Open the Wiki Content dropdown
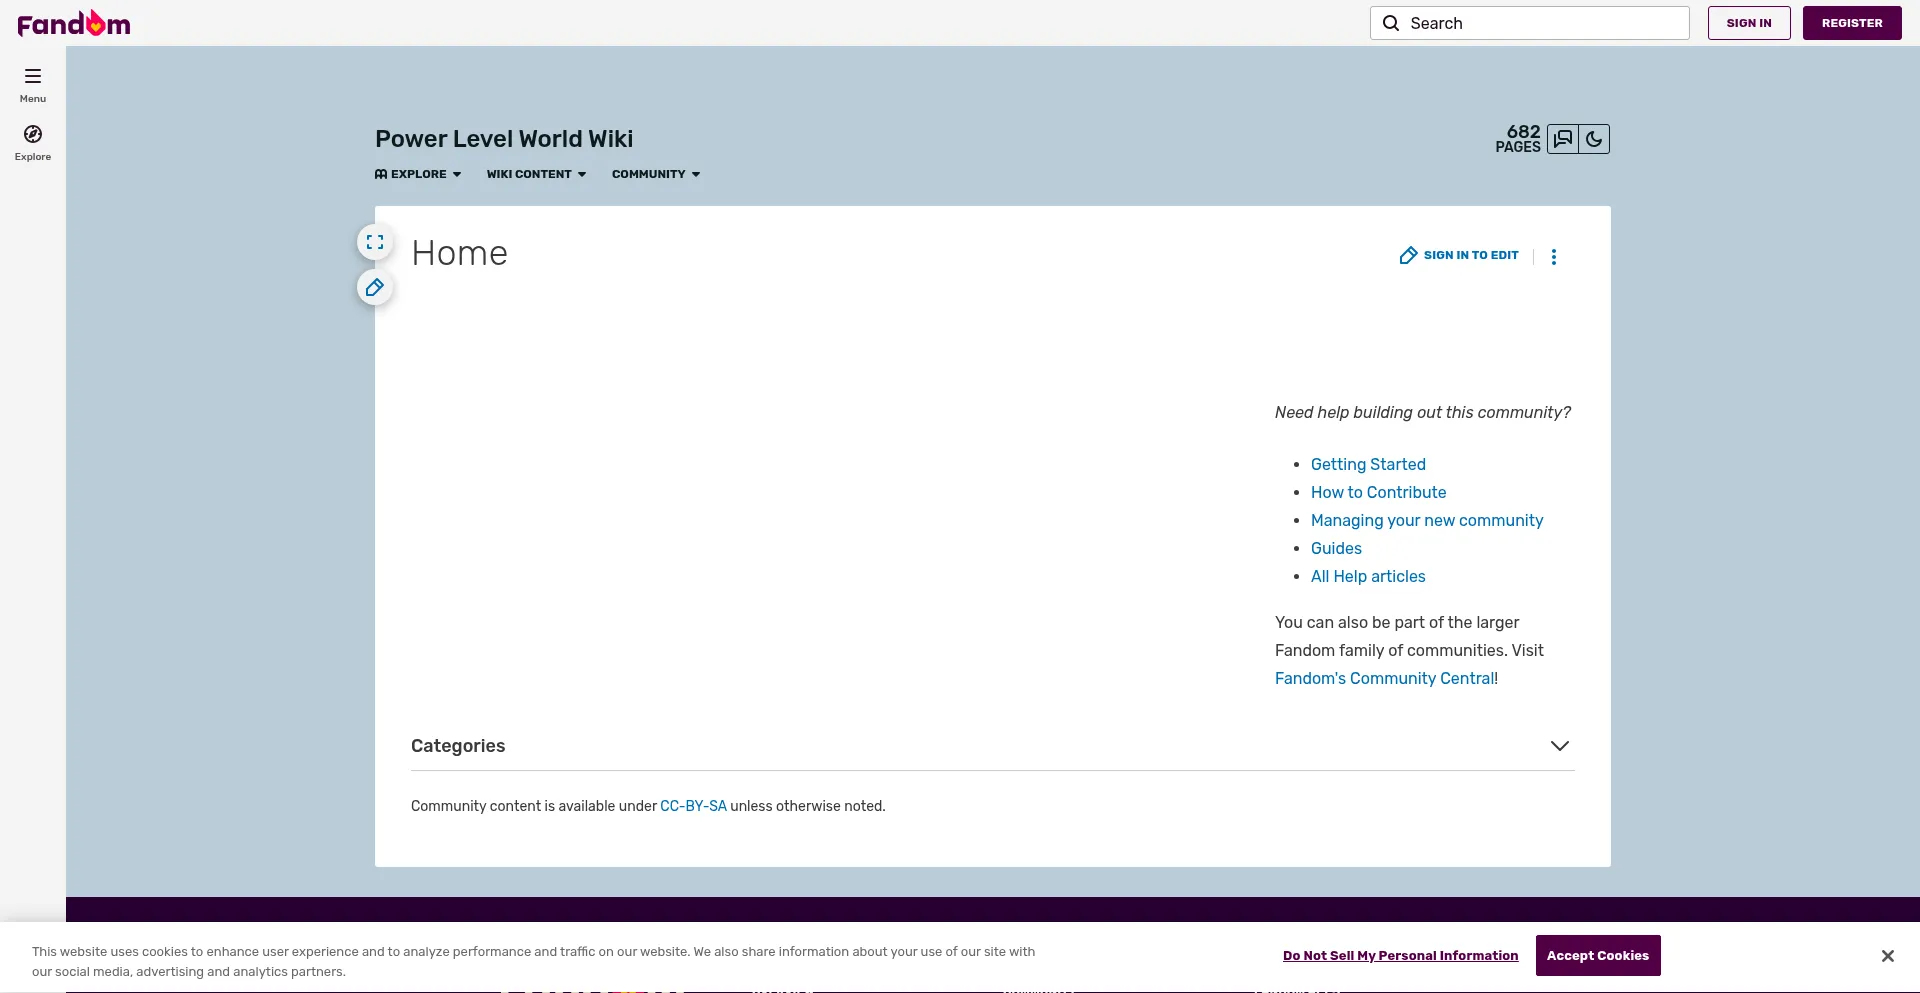The height and width of the screenshot is (993, 1920). click(536, 174)
